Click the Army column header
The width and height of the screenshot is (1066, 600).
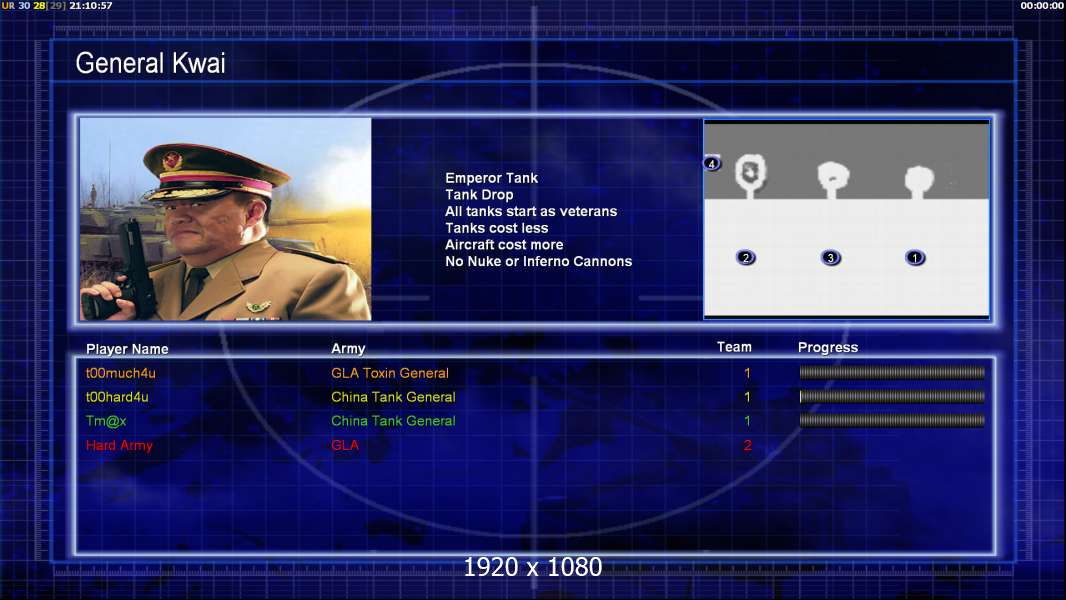348,349
